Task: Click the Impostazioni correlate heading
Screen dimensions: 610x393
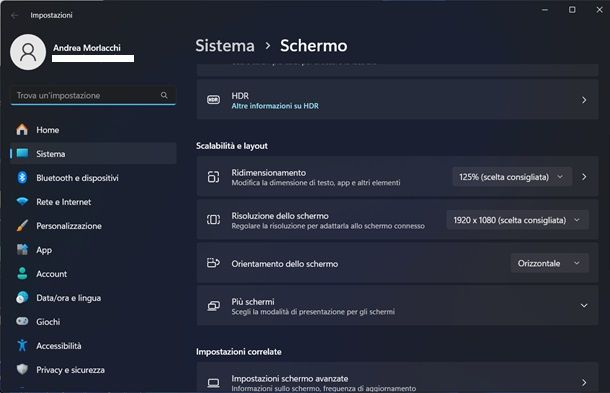Action: [239, 352]
